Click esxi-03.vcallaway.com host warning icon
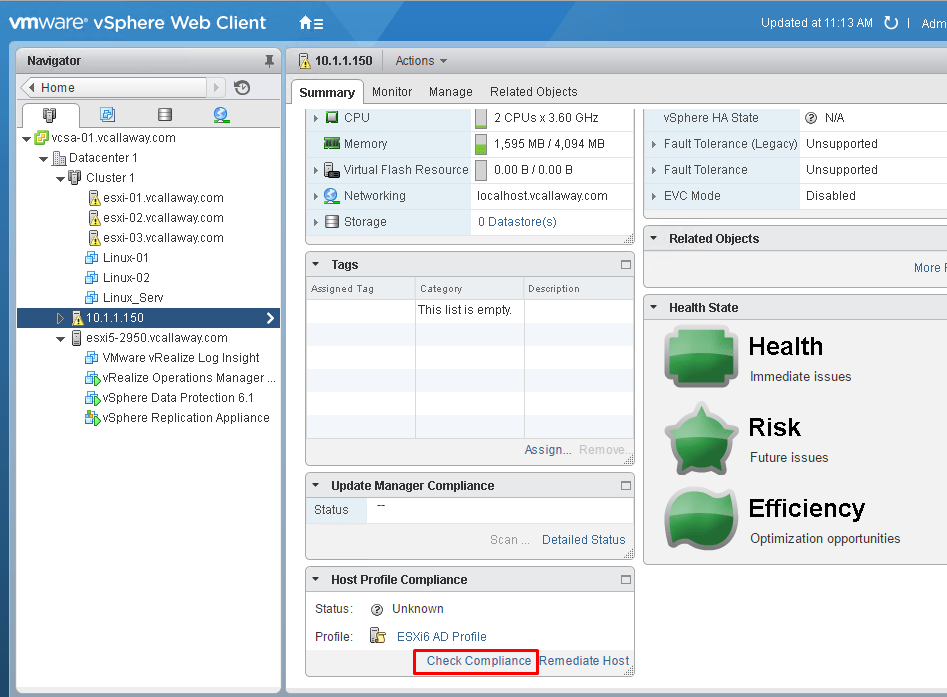 tap(94, 238)
